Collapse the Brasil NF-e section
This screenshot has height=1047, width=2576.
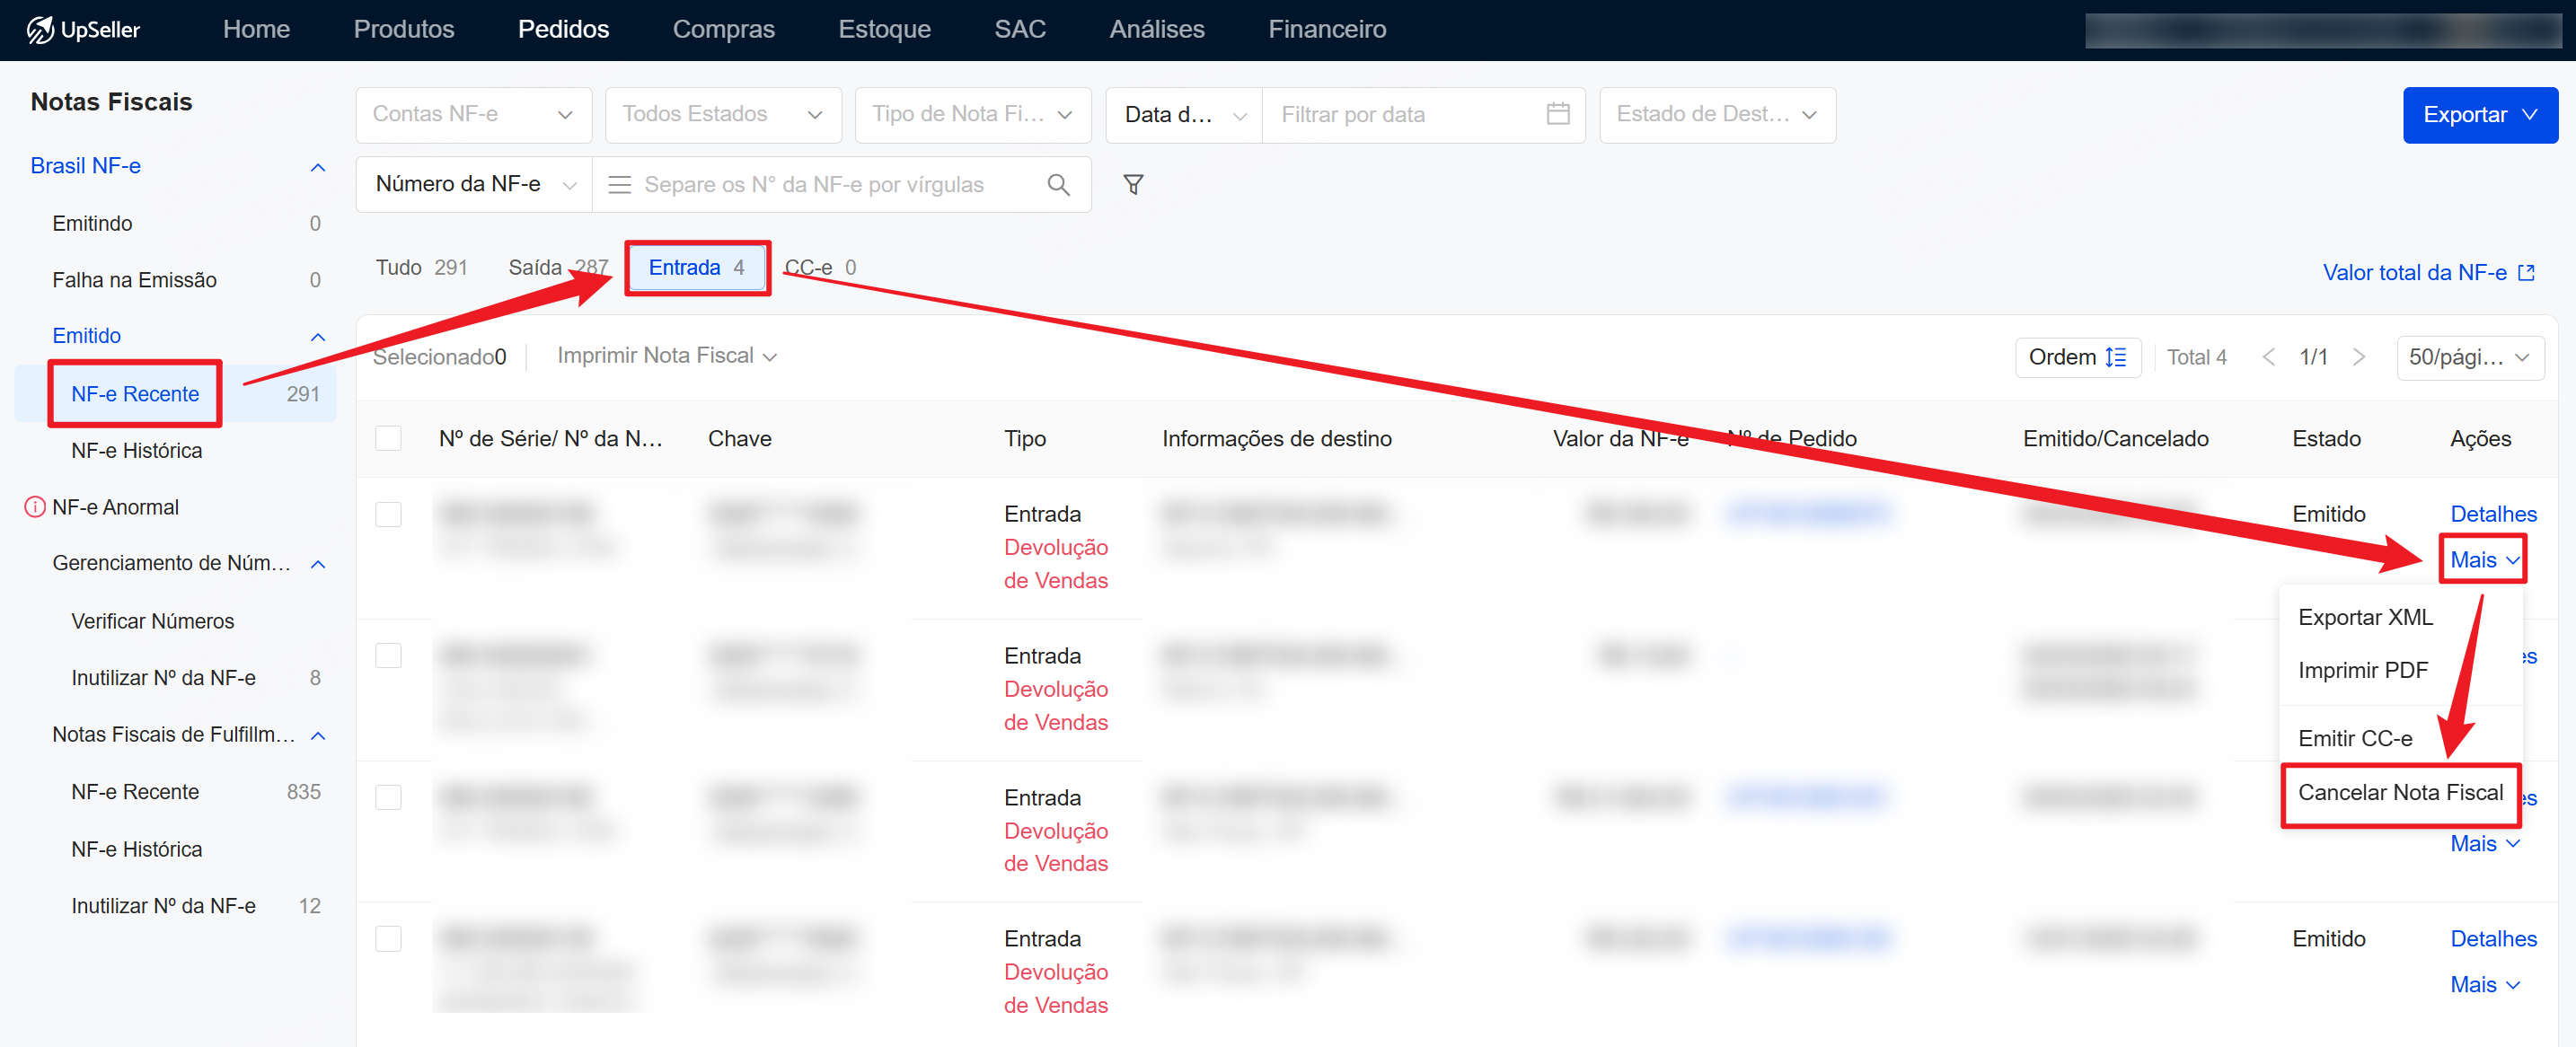point(318,167)
